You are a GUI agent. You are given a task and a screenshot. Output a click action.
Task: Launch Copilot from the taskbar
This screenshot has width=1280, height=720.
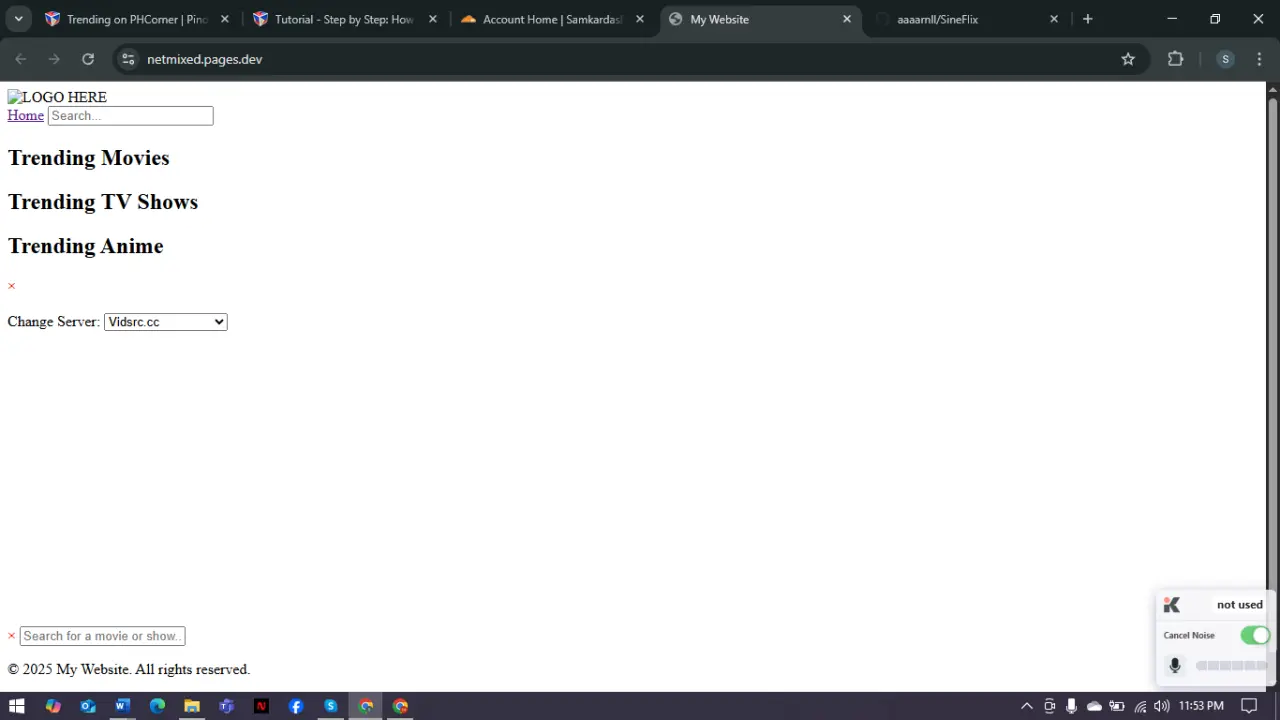(x=53, y=706)
